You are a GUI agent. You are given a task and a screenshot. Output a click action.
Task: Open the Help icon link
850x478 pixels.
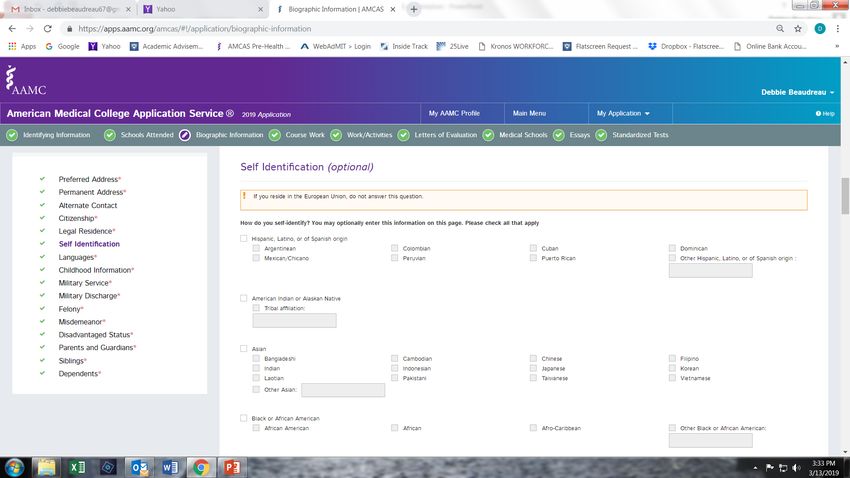pyautogui.click(x=825, y=113)
